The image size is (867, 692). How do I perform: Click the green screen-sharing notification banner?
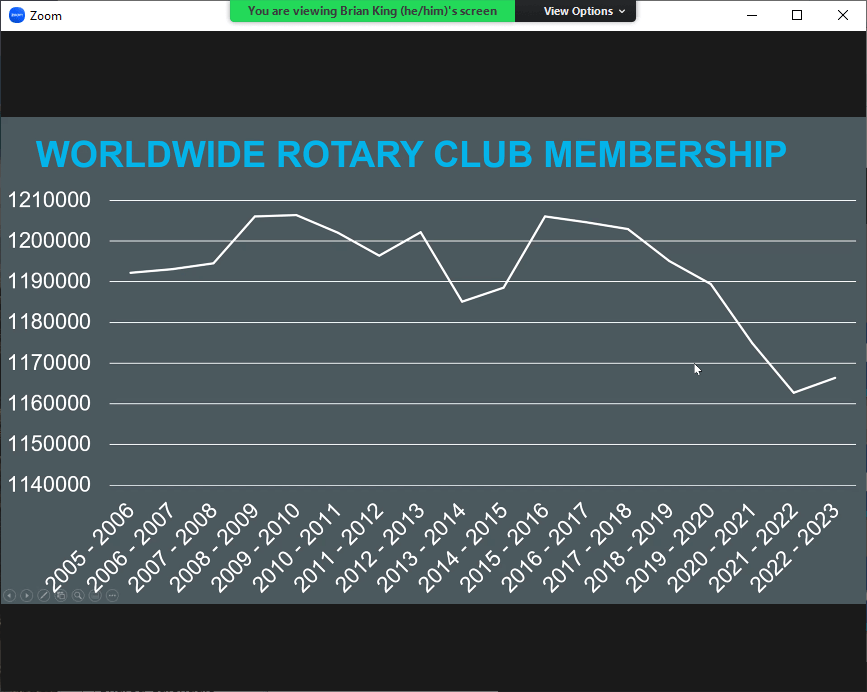coord(372,11)
